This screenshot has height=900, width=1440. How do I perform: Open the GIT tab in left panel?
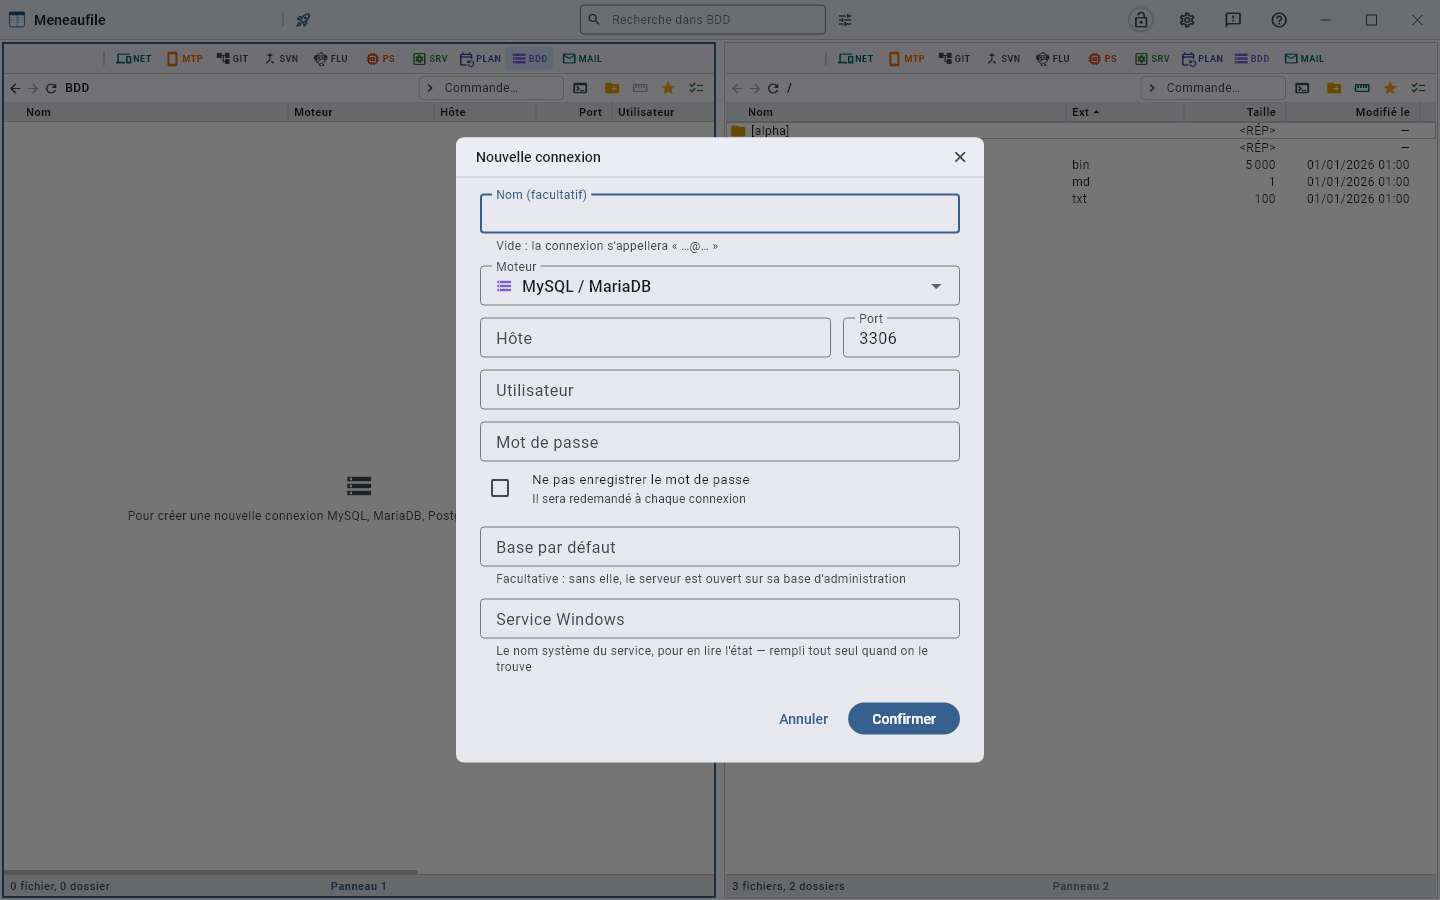click(x=233, y=59)
